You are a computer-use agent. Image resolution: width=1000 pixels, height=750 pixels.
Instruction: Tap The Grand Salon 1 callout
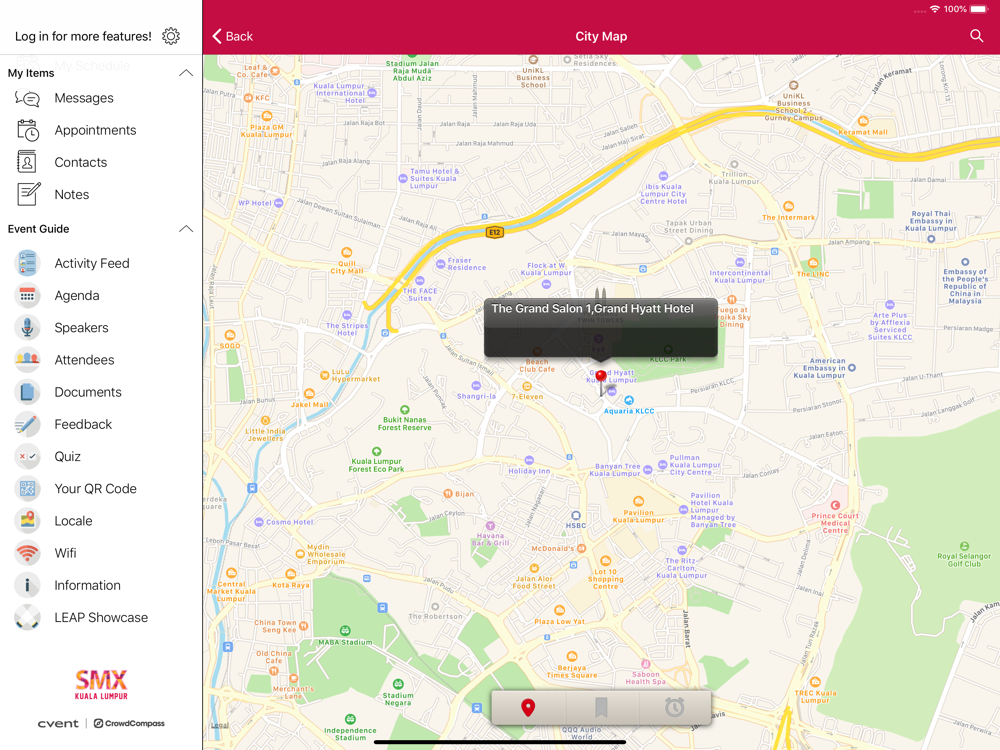click(601, 327)
